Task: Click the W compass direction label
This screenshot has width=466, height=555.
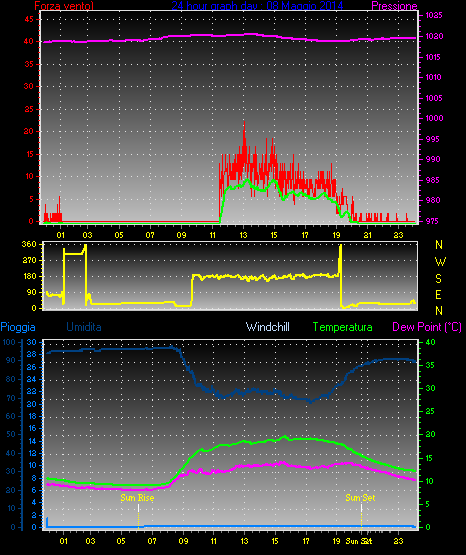Action: pos(440,262)
